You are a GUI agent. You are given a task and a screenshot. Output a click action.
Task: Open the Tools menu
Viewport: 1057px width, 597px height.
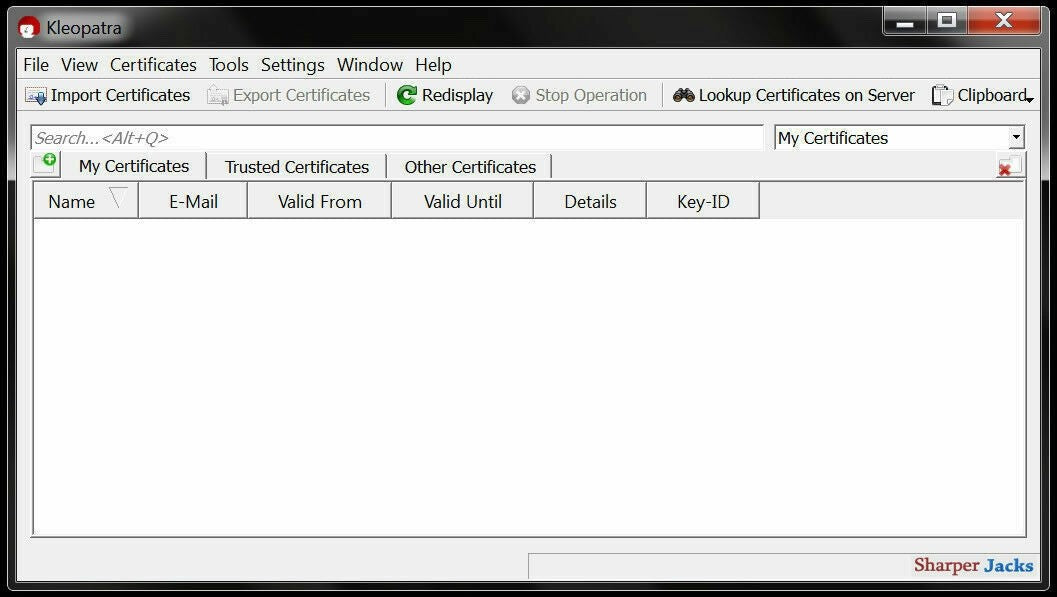(x=228, y=64)
